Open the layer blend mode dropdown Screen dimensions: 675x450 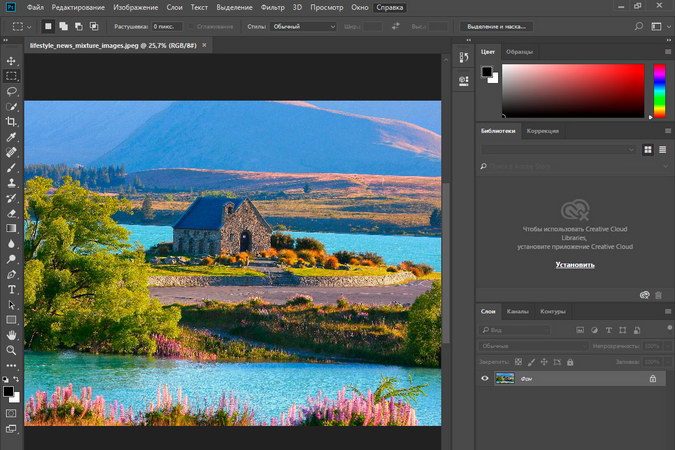533,346
